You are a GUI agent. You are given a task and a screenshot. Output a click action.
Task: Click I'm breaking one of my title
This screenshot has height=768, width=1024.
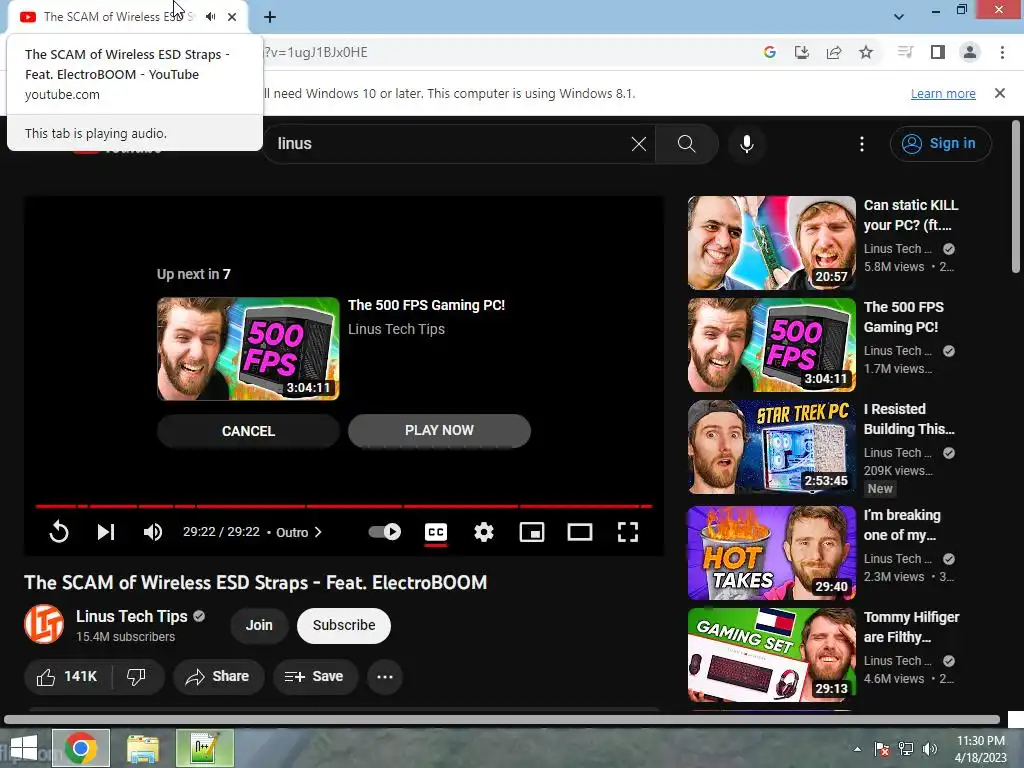903,525
